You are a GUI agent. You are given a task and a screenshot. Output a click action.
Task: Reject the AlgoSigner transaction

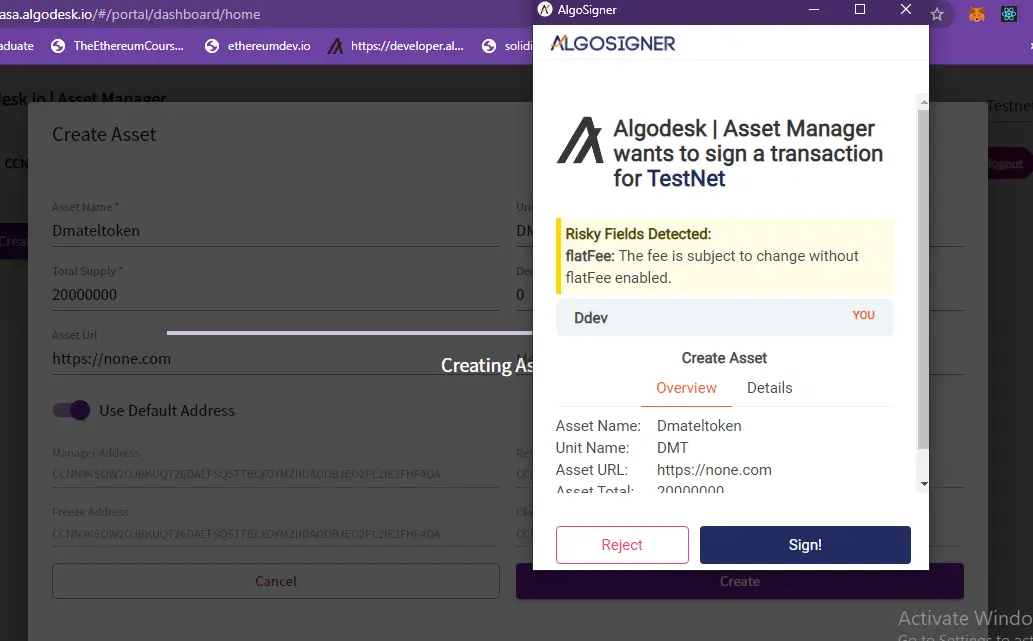pyautogui.click(x=622, y=545)
